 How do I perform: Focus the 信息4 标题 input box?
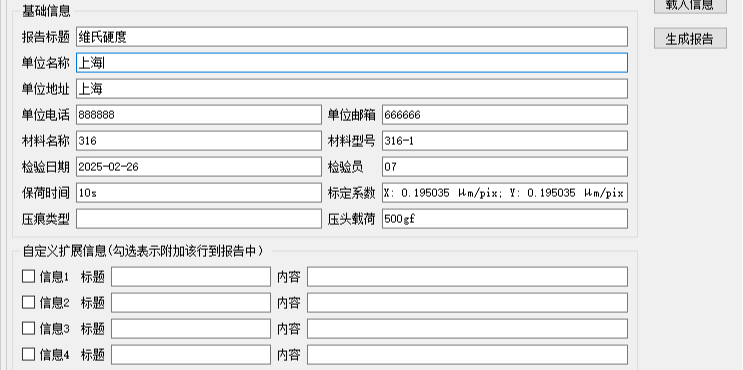coord(191,355)
